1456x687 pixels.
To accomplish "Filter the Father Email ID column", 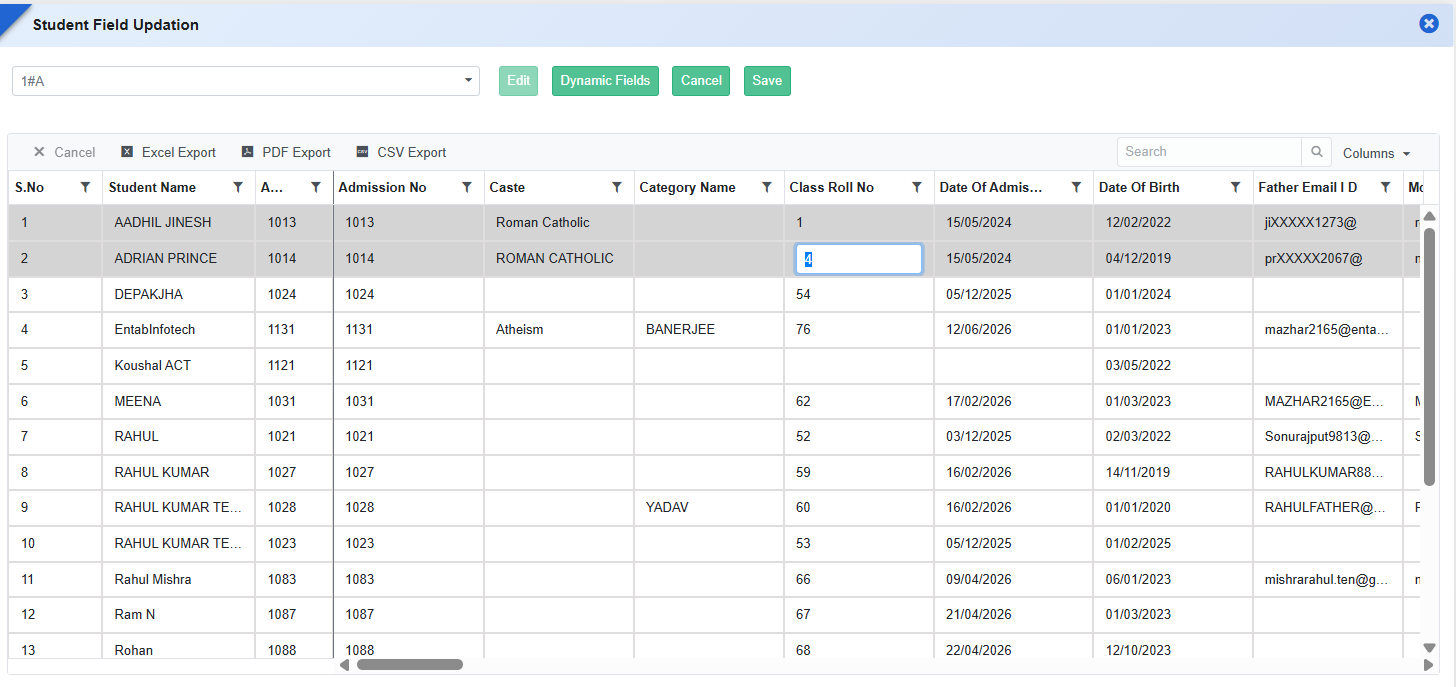I will 1385,187.
